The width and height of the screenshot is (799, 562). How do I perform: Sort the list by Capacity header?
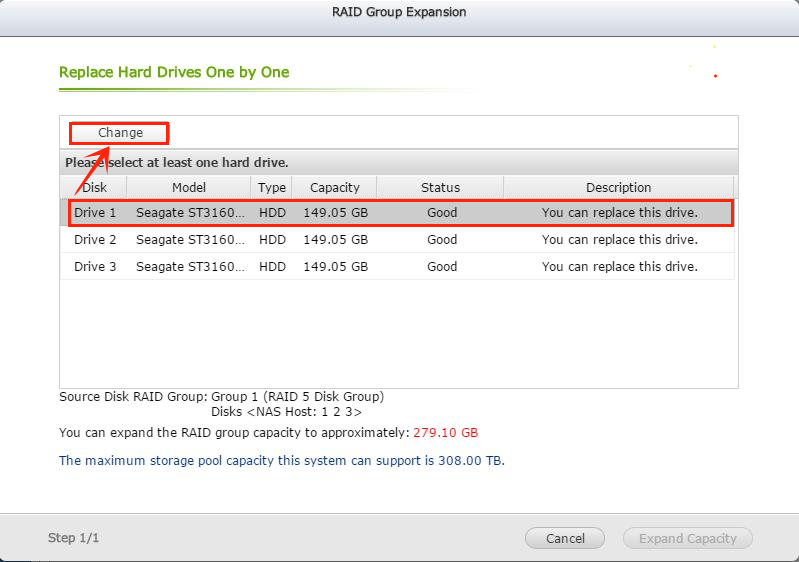pos(335,187)
